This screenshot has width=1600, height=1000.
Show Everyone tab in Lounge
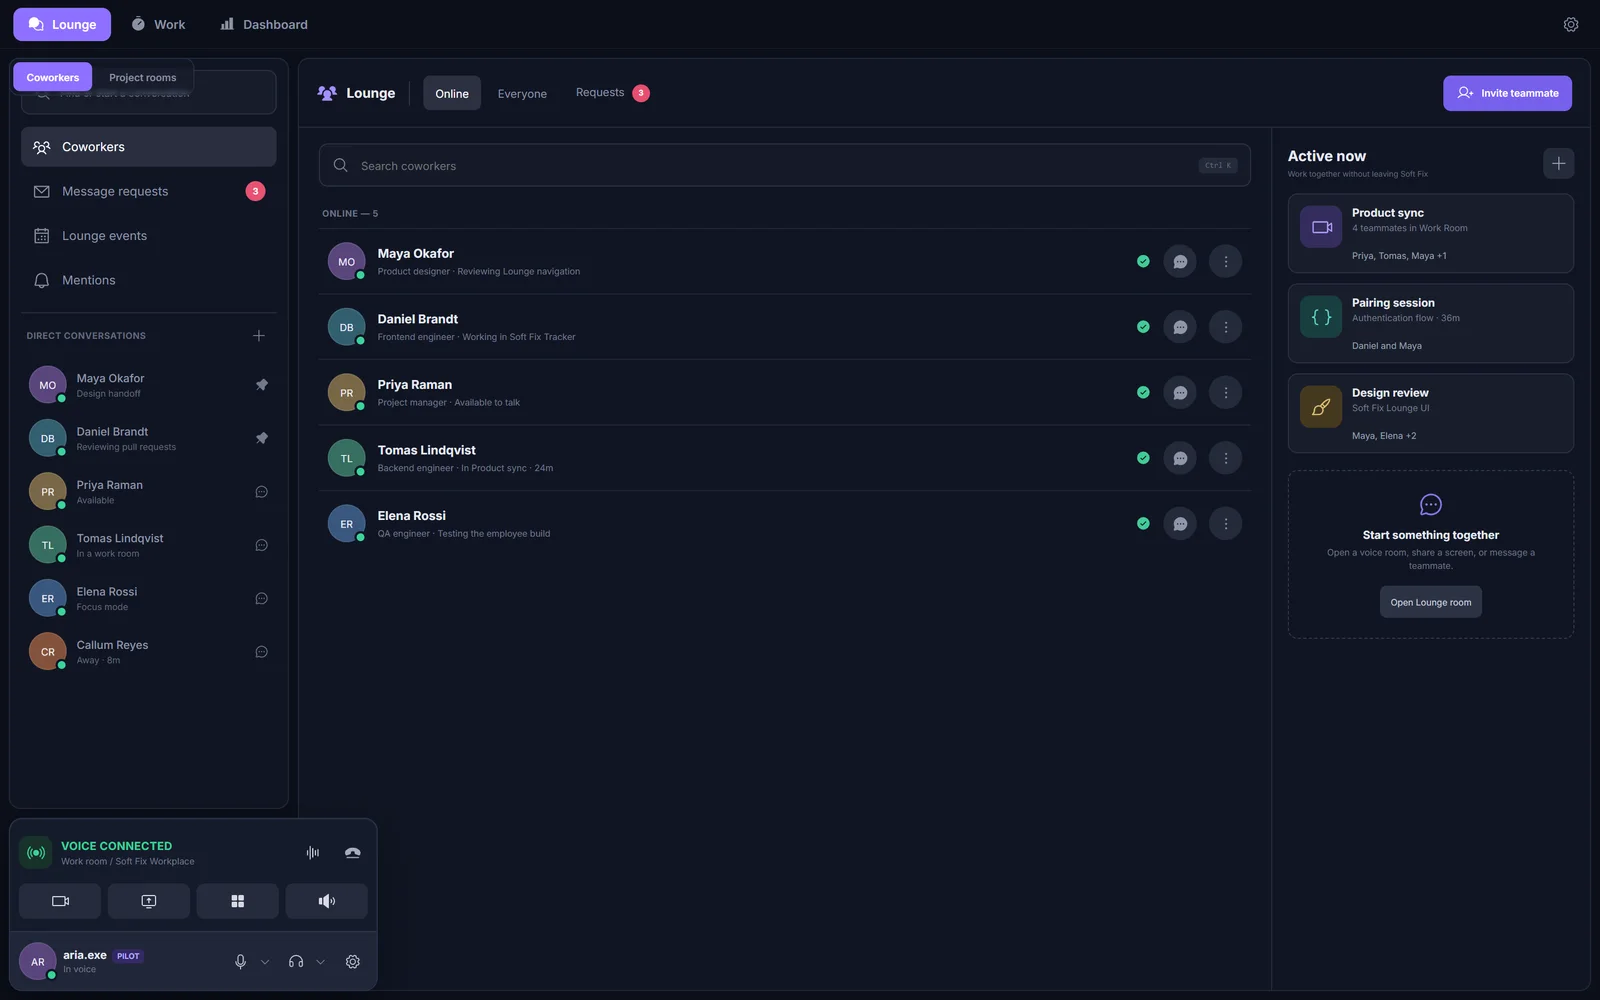tap(522, 93)
